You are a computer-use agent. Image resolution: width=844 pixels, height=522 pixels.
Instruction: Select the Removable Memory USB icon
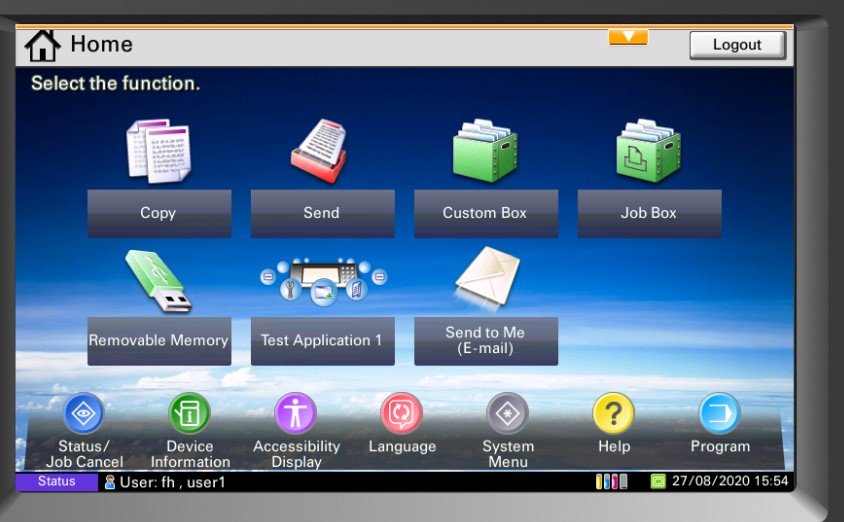158,282
